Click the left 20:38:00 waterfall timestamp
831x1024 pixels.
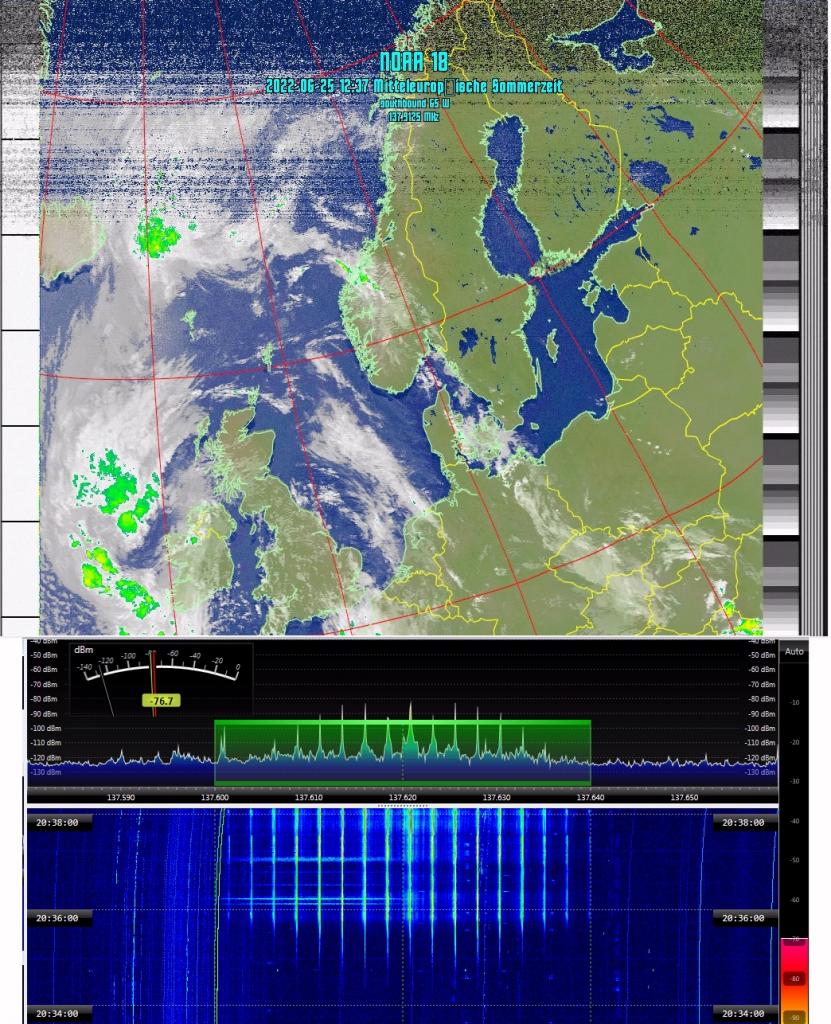57,823
